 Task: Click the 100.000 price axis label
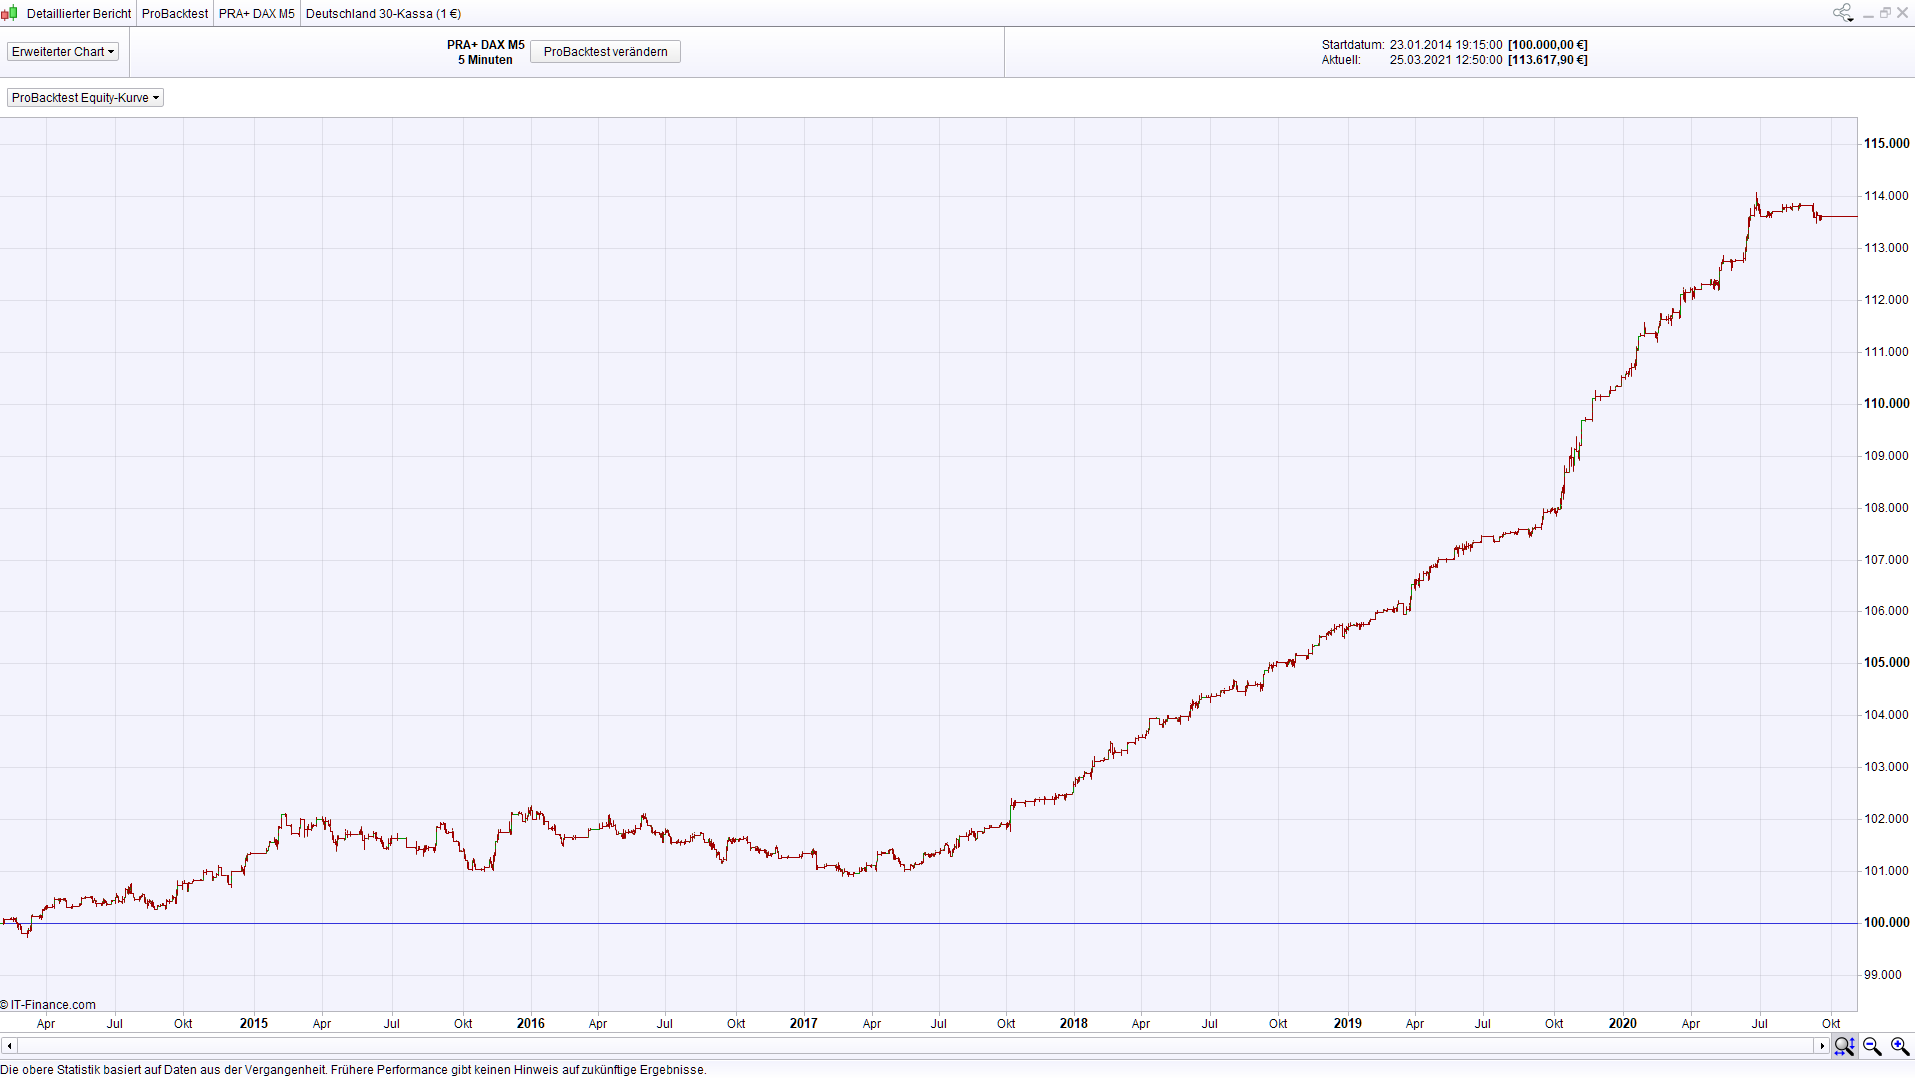[1886, 923]
